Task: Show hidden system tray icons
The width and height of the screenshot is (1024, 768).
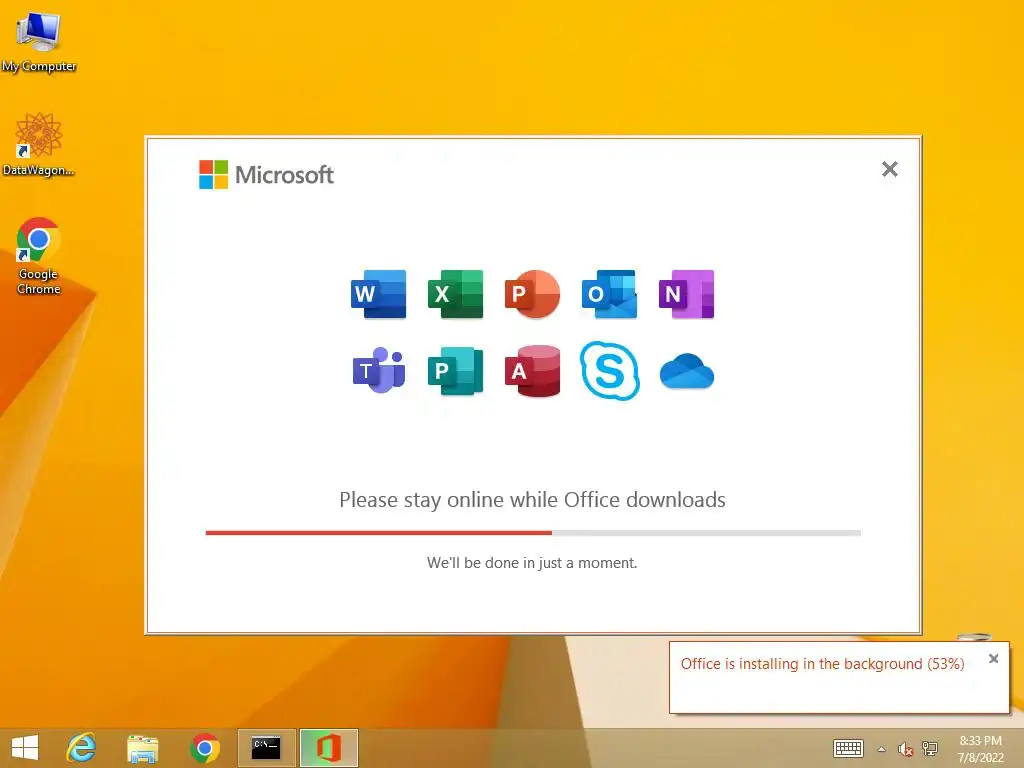Action: pyautogui.click(x=882, y=749)
